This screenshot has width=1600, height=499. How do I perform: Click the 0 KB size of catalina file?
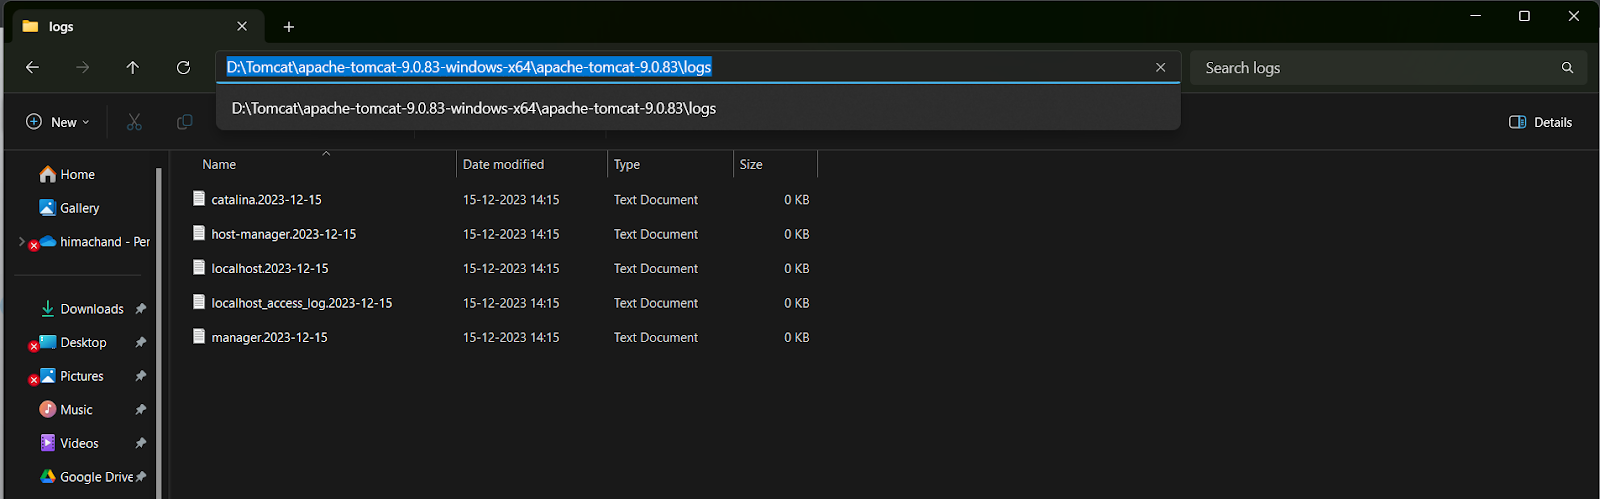tap(796, 200)
